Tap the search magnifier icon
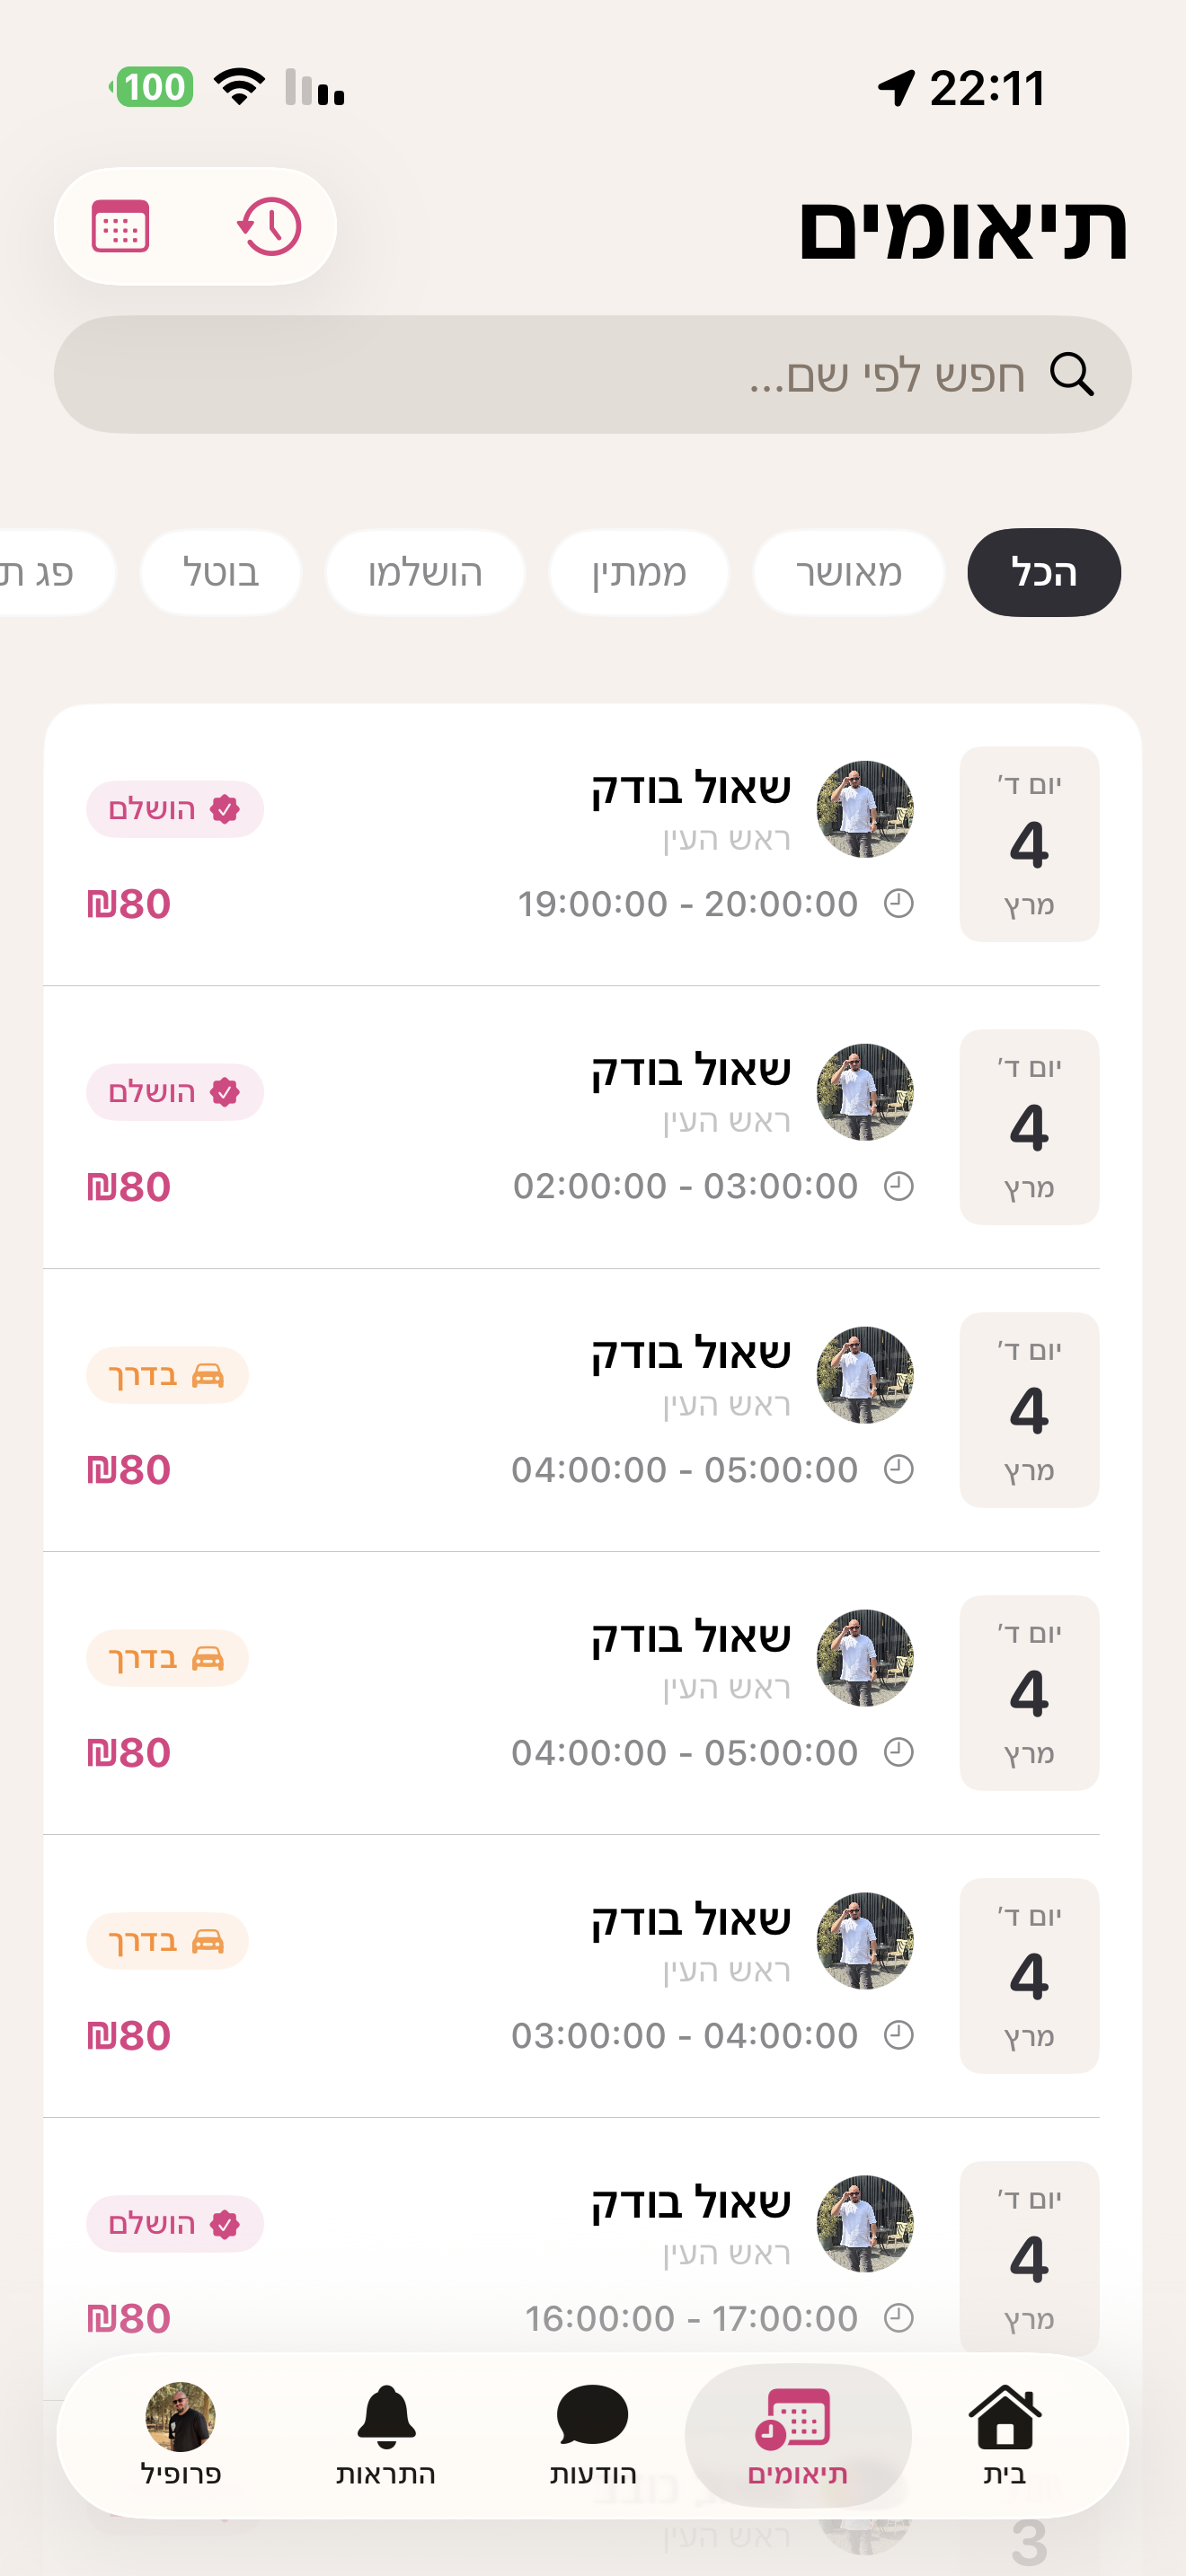Image resolution: width=1186 pixels, height=2576 pixels. click(1071, 375)
